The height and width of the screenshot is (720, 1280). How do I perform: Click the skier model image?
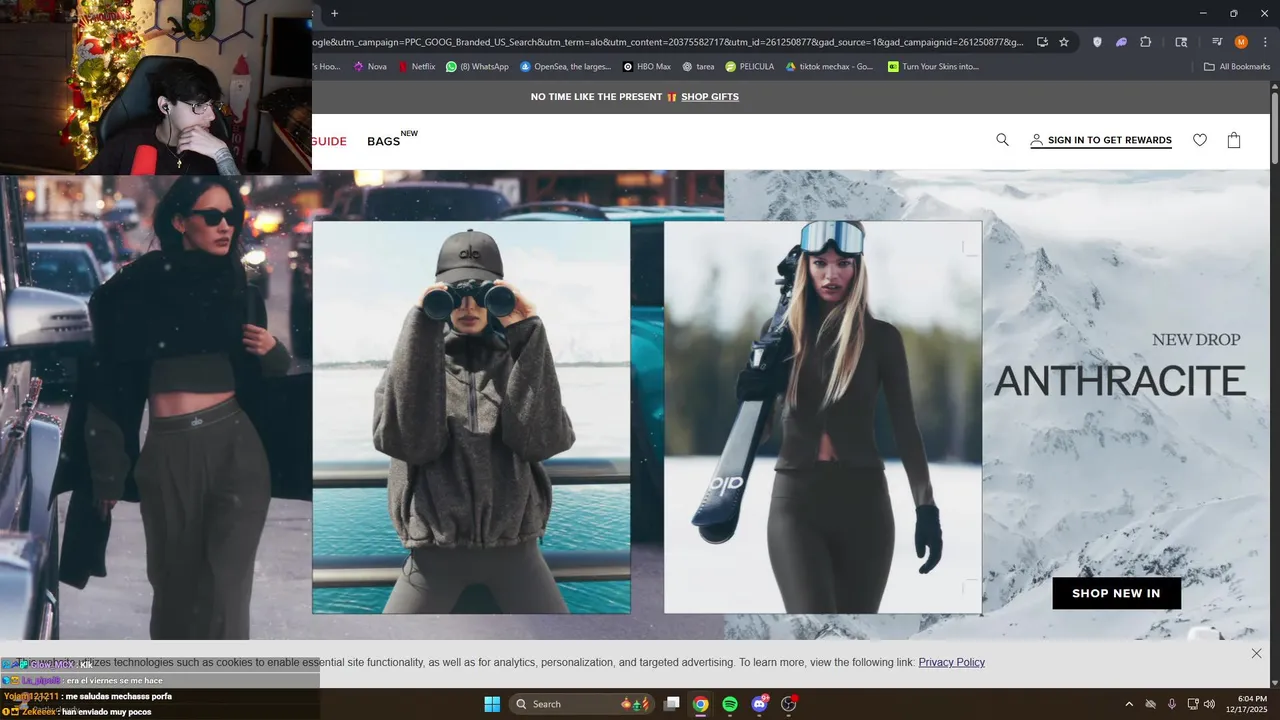tap(823, 417)
